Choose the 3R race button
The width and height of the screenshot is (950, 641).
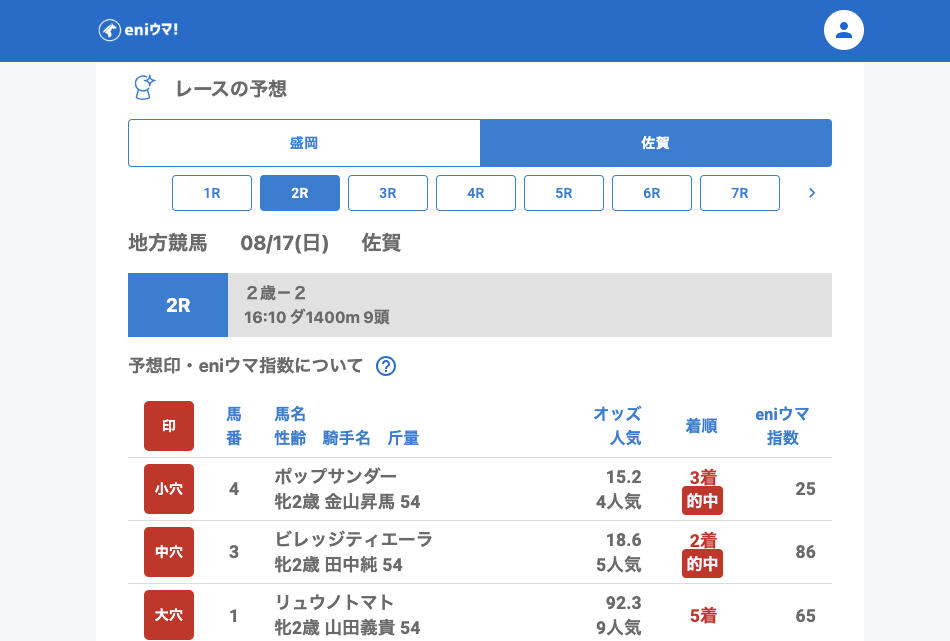tap(388, 193)
